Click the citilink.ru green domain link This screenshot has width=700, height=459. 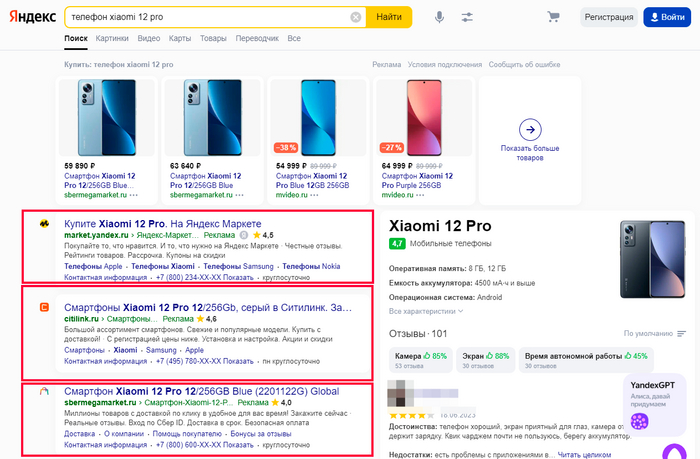coord(81,319)
